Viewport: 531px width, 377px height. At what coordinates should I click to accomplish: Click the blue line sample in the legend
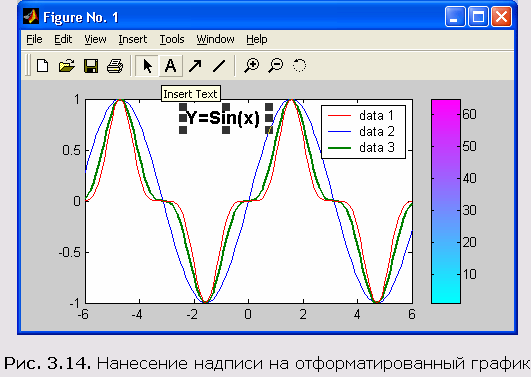[339, 131]
